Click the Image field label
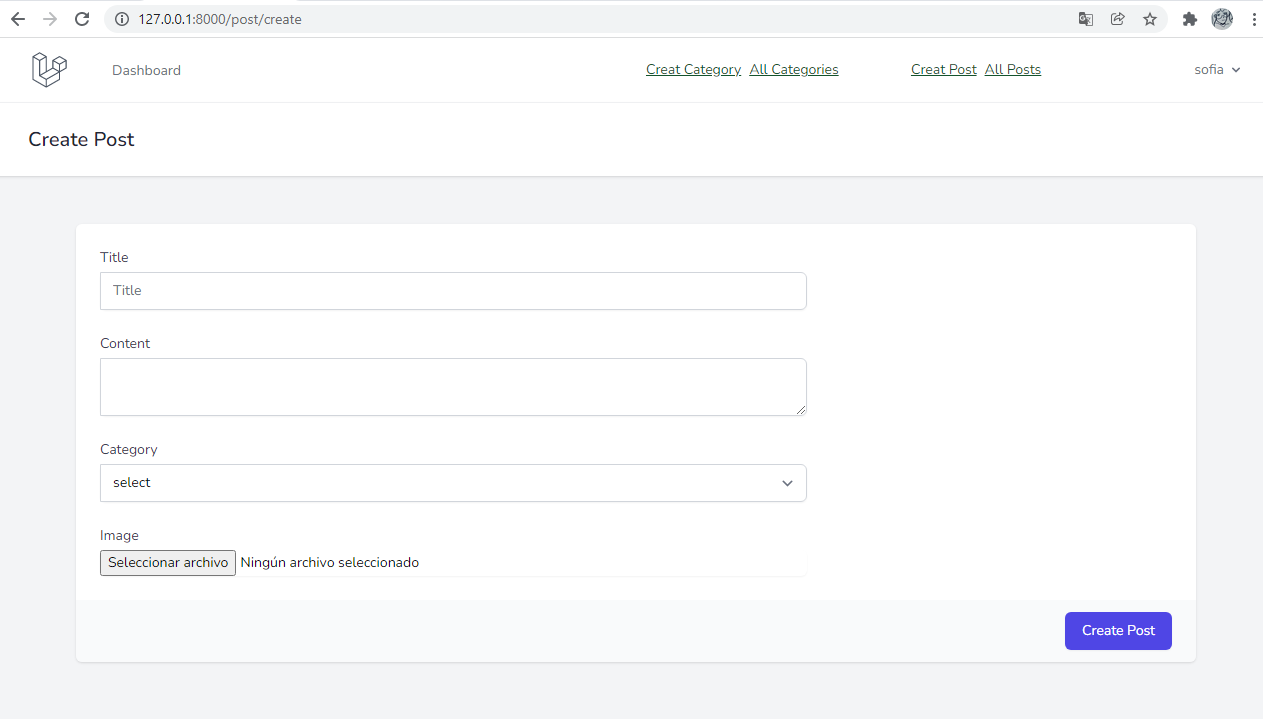The height and width of the screenshot is (719, 1263). [119, 536]
